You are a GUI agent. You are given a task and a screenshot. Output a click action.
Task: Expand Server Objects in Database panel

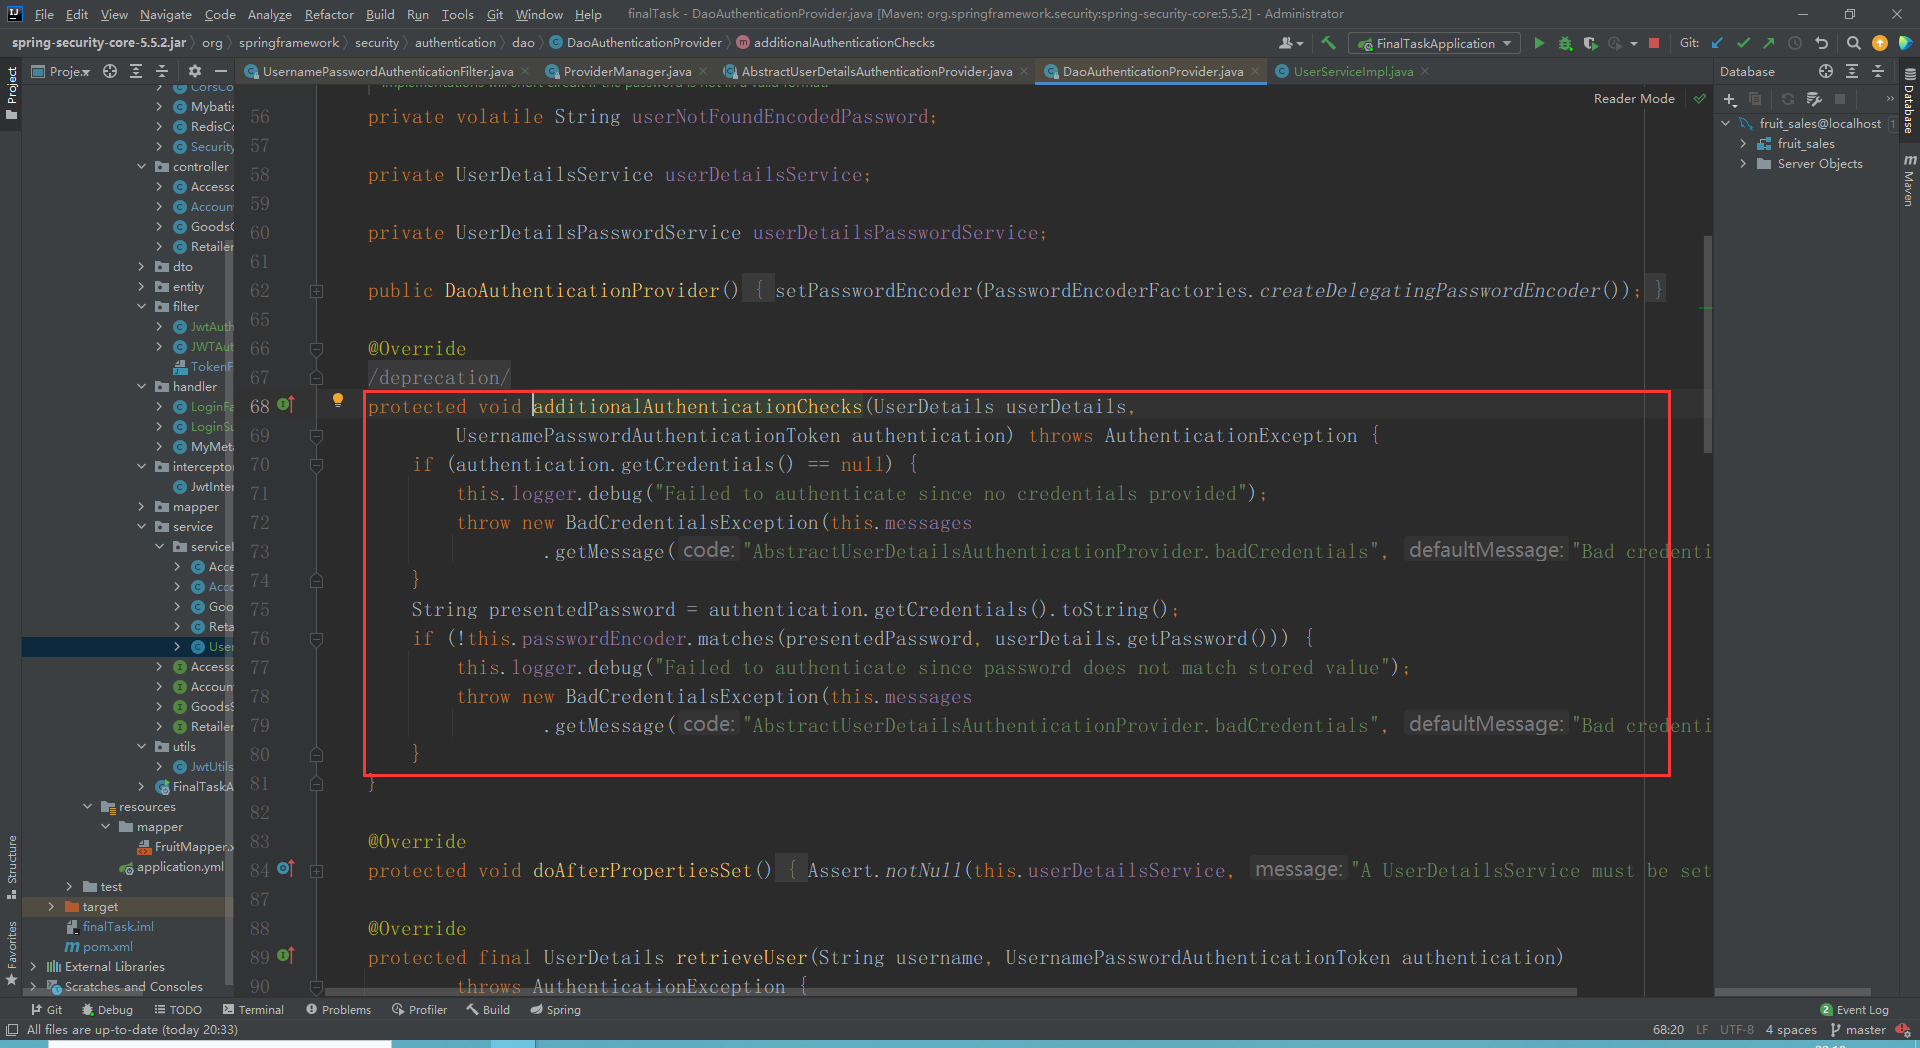coord(1743,164)
